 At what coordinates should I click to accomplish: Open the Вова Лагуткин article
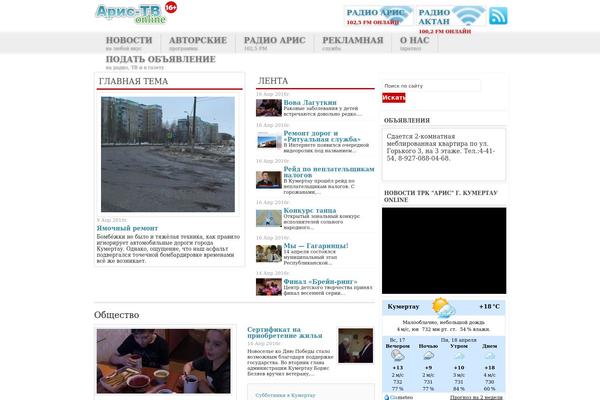(310, 103)
